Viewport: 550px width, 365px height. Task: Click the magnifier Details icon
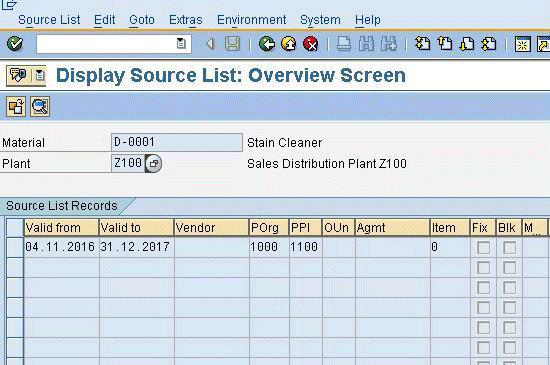pyautogui.click(x=40, y=107)
